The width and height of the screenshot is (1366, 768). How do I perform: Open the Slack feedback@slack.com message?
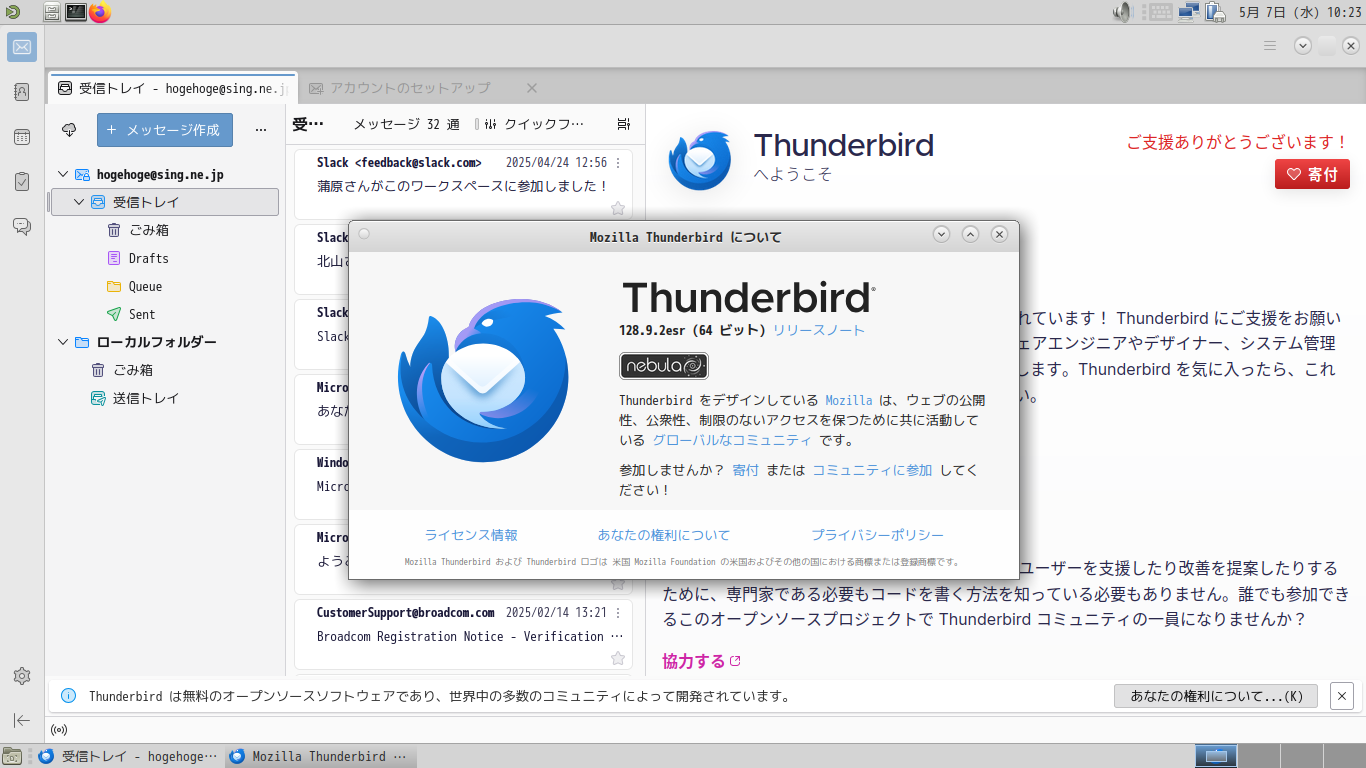[x=464, y=185]
